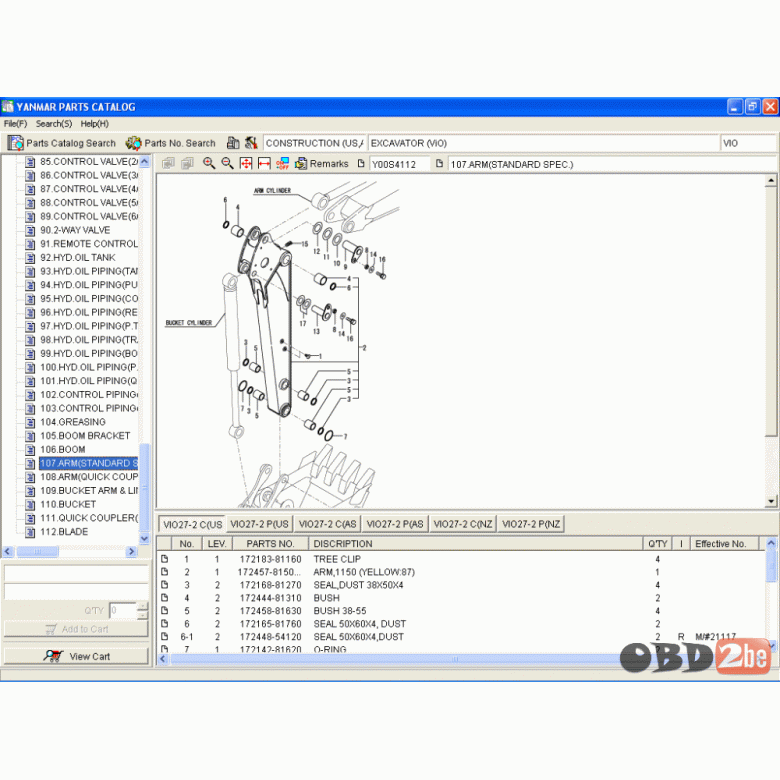Open Parts No. Search
780x780 pixels.
(x=171, y=143)
